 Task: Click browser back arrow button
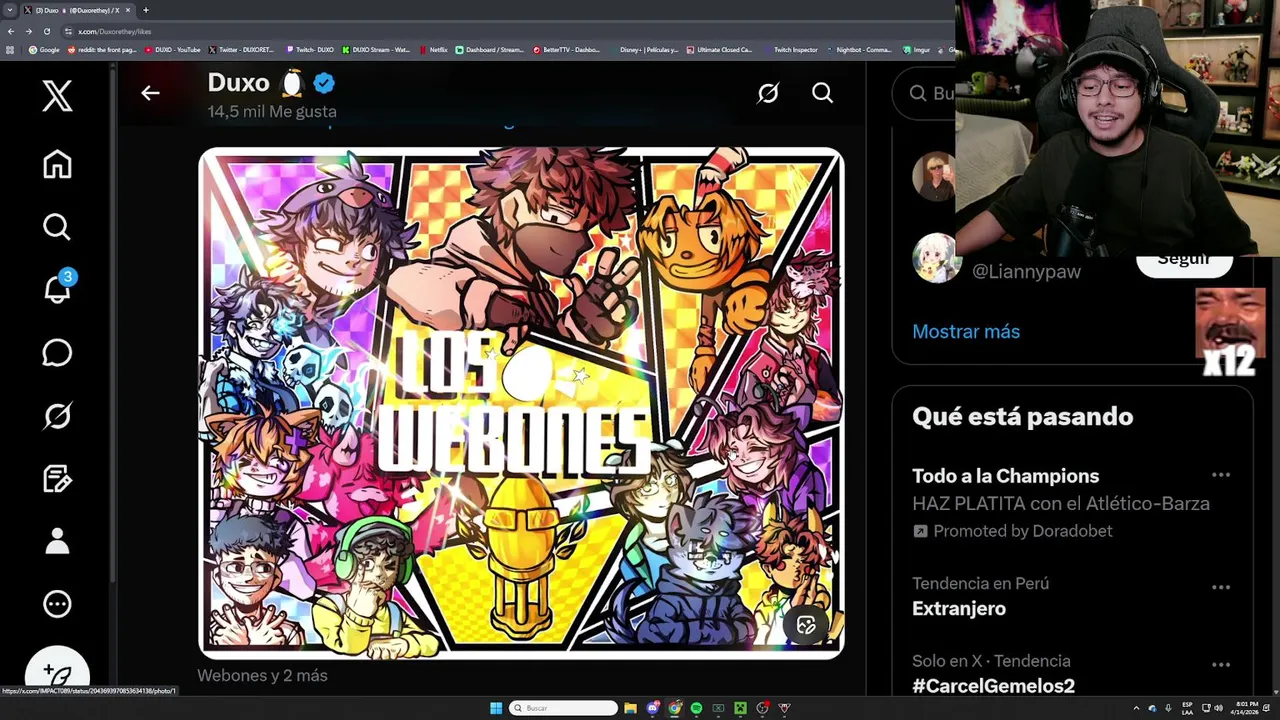coord(12,31)
